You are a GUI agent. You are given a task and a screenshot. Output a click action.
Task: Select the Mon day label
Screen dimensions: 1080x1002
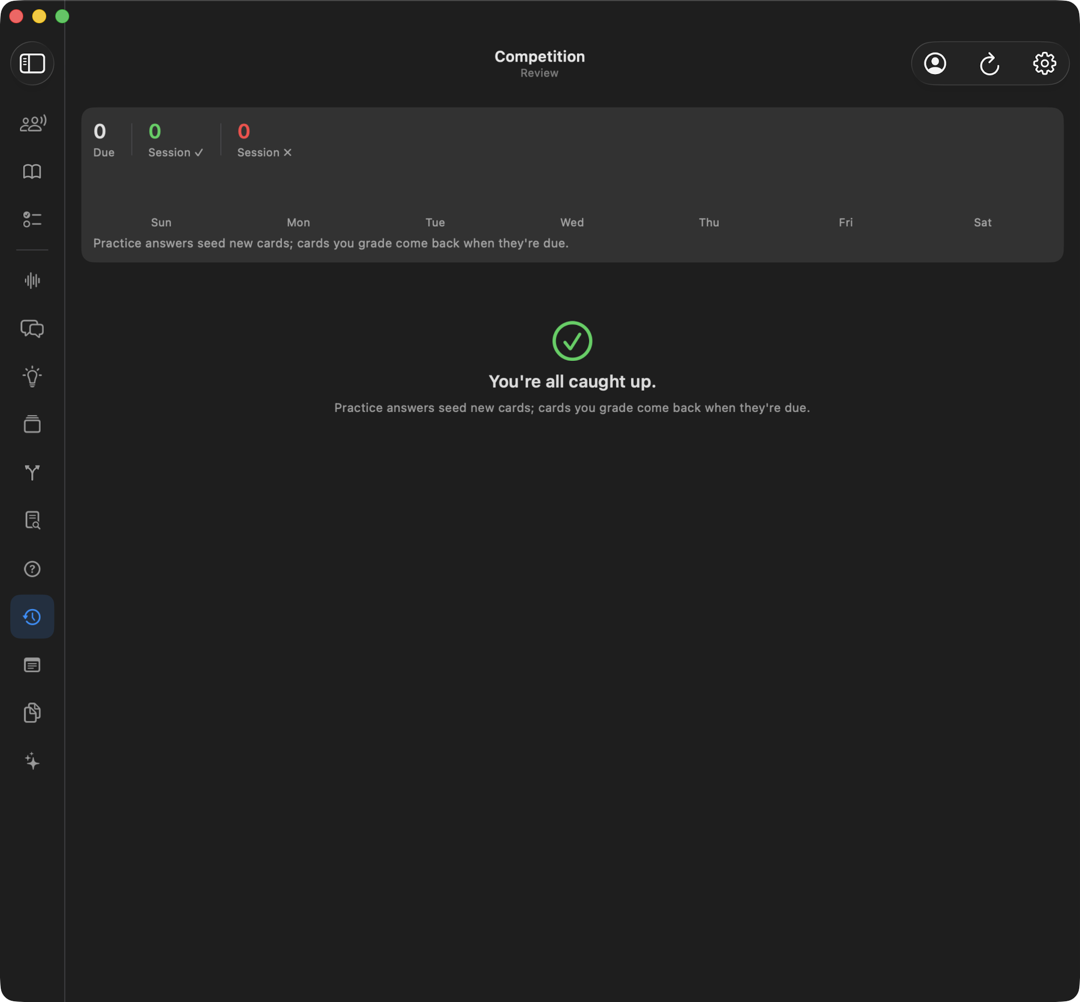[298, 222]
